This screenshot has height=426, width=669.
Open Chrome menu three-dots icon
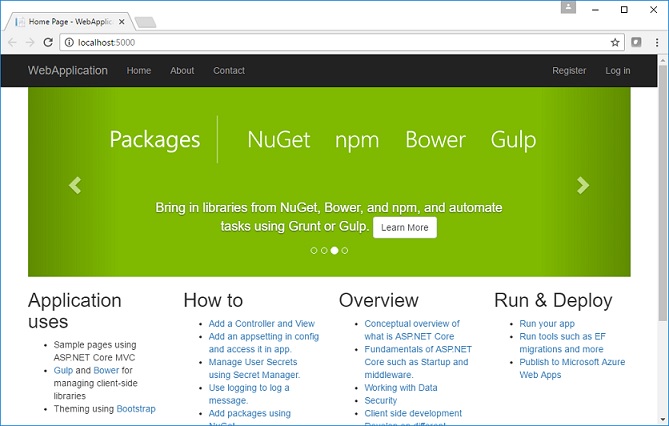(655, 42)
